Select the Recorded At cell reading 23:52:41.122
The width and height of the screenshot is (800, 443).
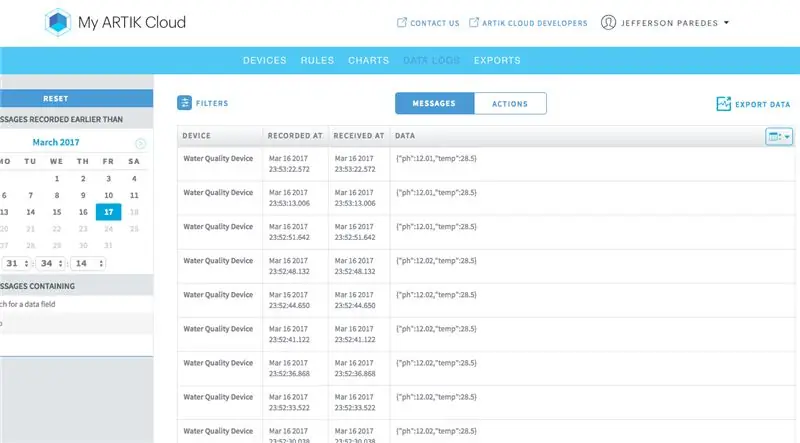click(295, 334)
